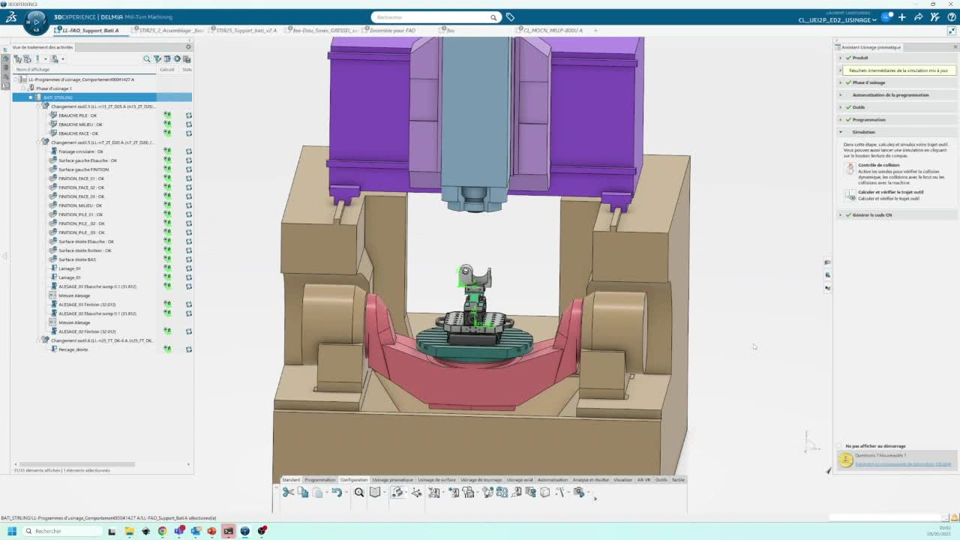Open the Help question mark icon

pyautogui.click(x=951, y=17)
